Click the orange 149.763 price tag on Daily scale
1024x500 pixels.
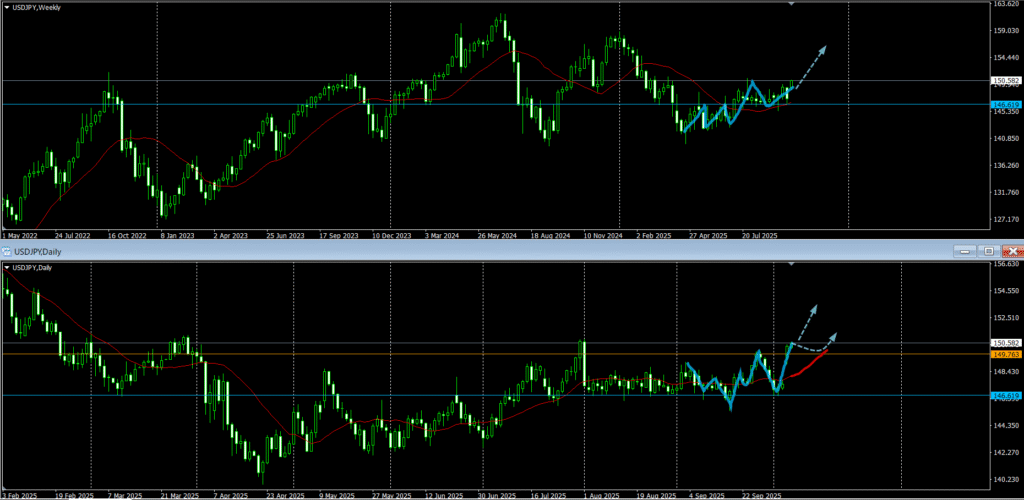1004,354
